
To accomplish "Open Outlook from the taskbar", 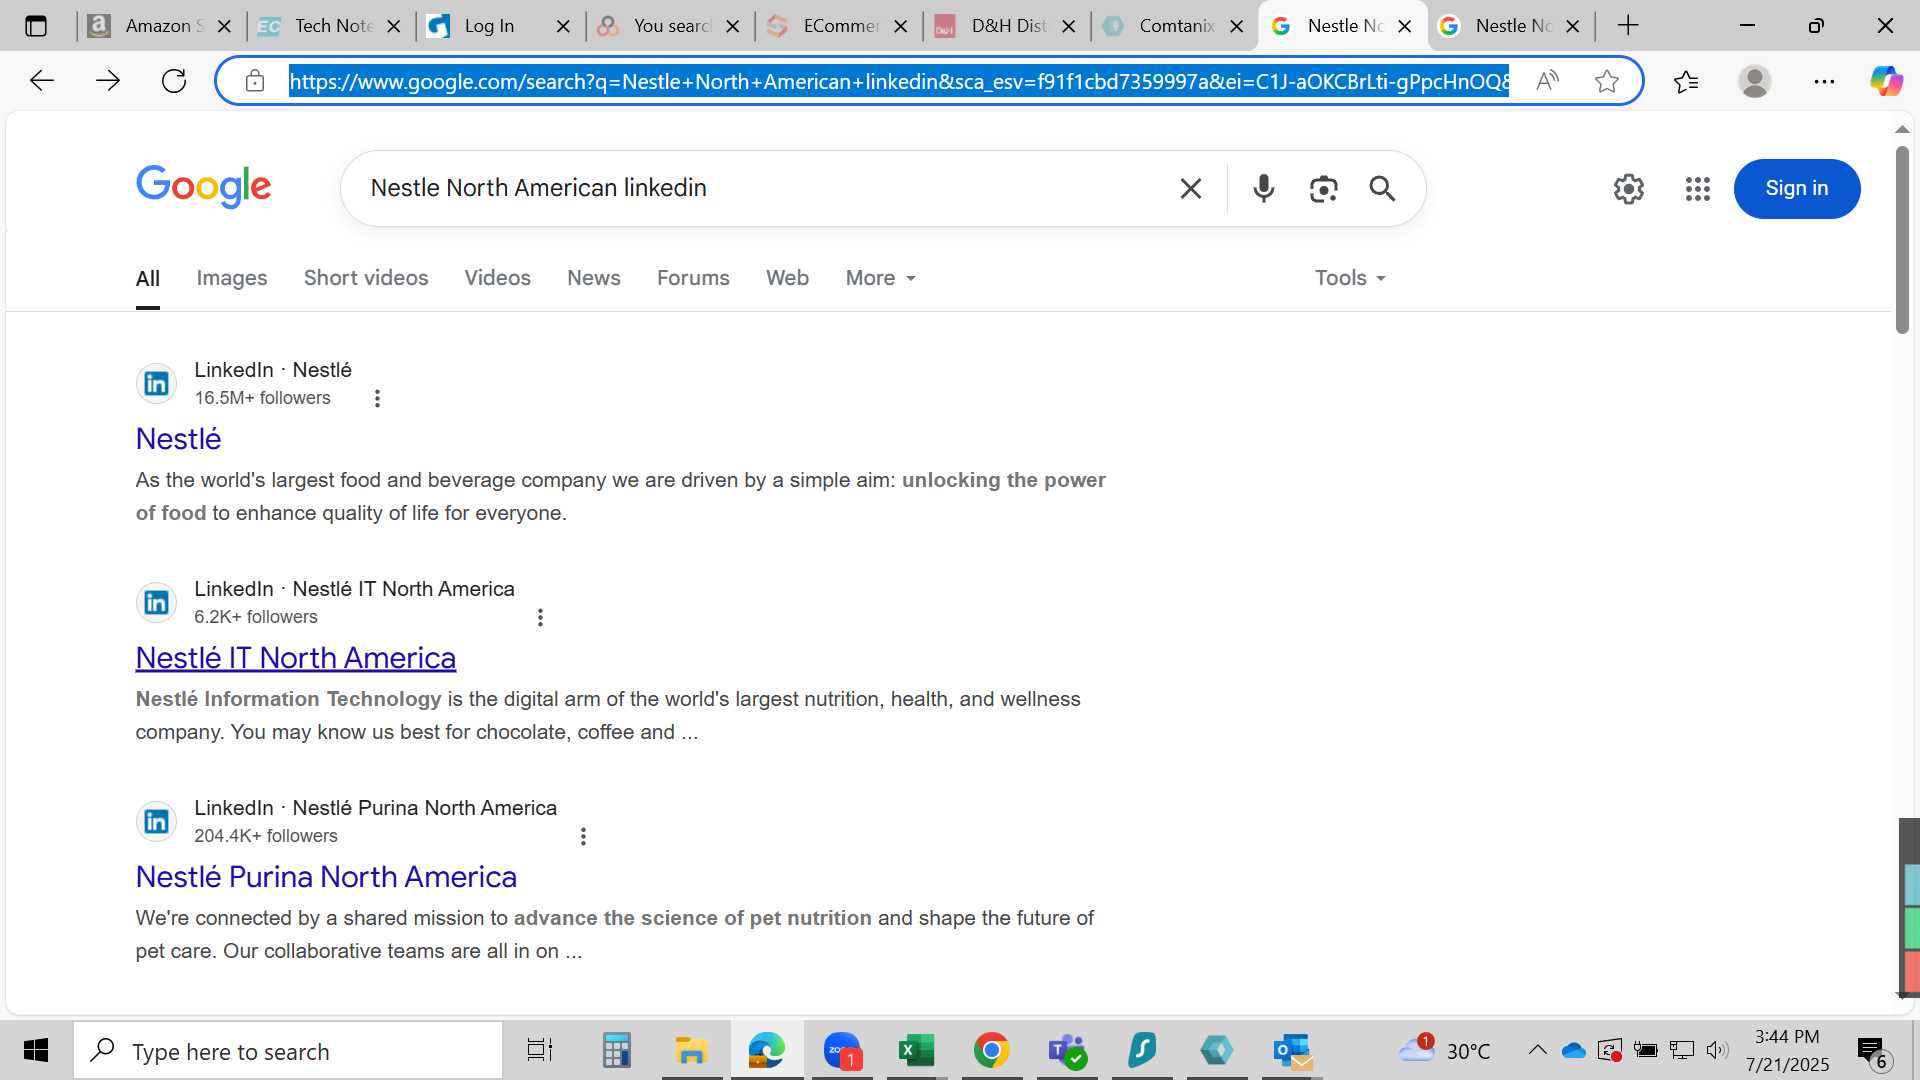I will 1292,1050.
